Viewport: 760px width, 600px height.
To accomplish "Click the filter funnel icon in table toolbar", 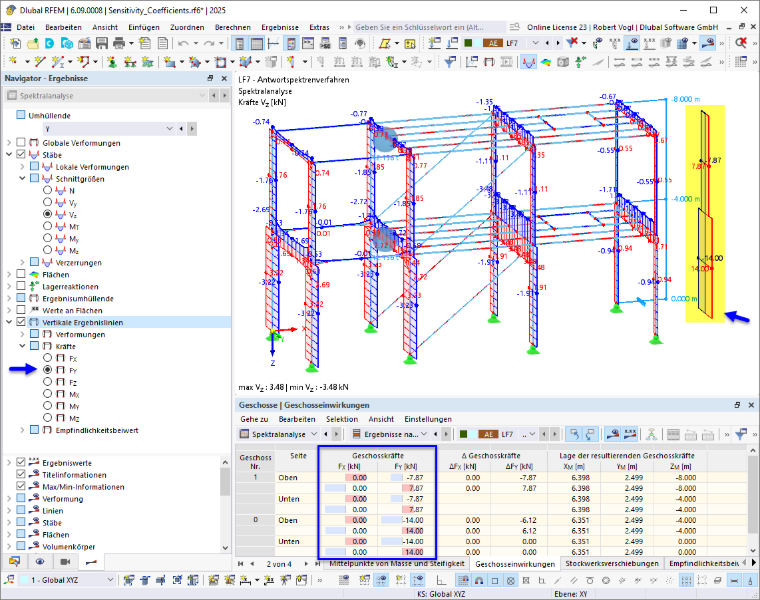I will [741, 434].
